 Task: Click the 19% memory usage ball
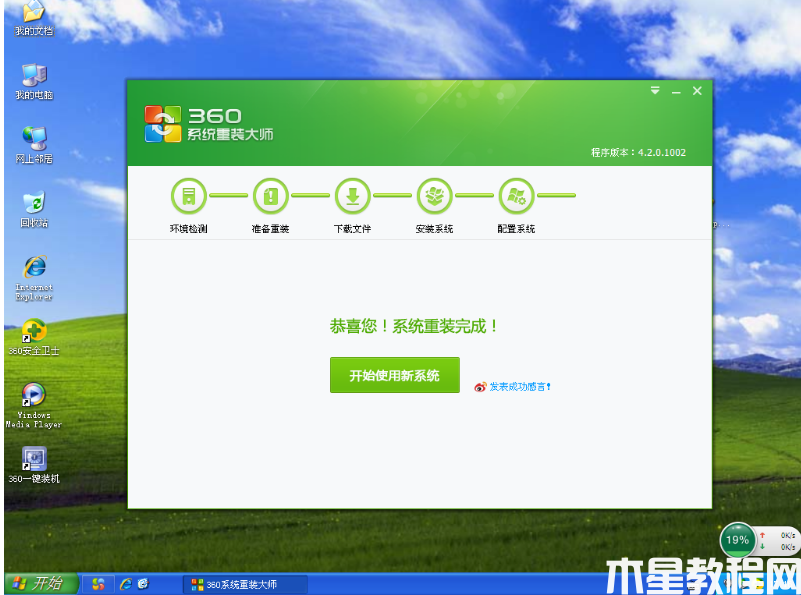pyautogui.click(x=737, y=540)
